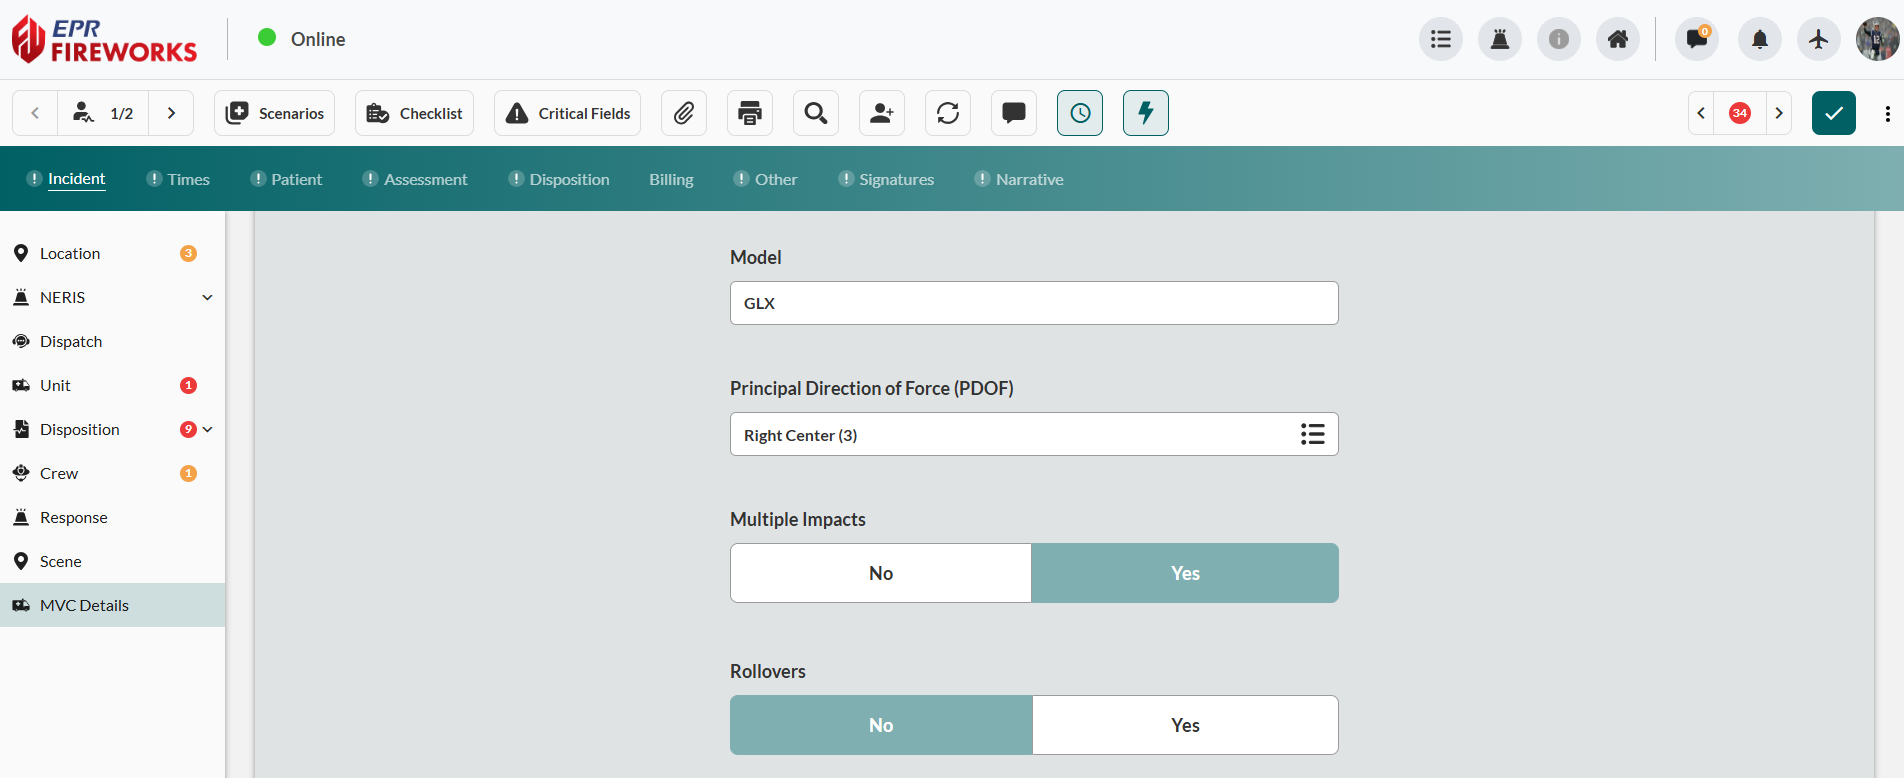
Task: Click the Critical Fields button
Action: click(567, 113)
